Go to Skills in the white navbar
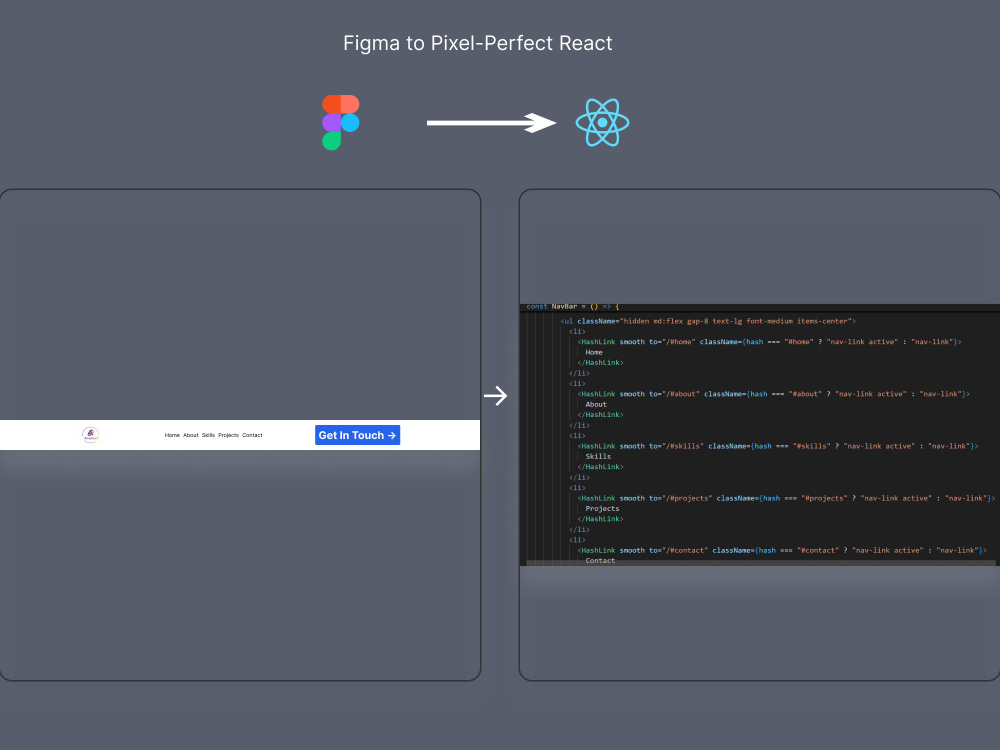The width and height of the screenshot is (1000, 750). (209, 435)
